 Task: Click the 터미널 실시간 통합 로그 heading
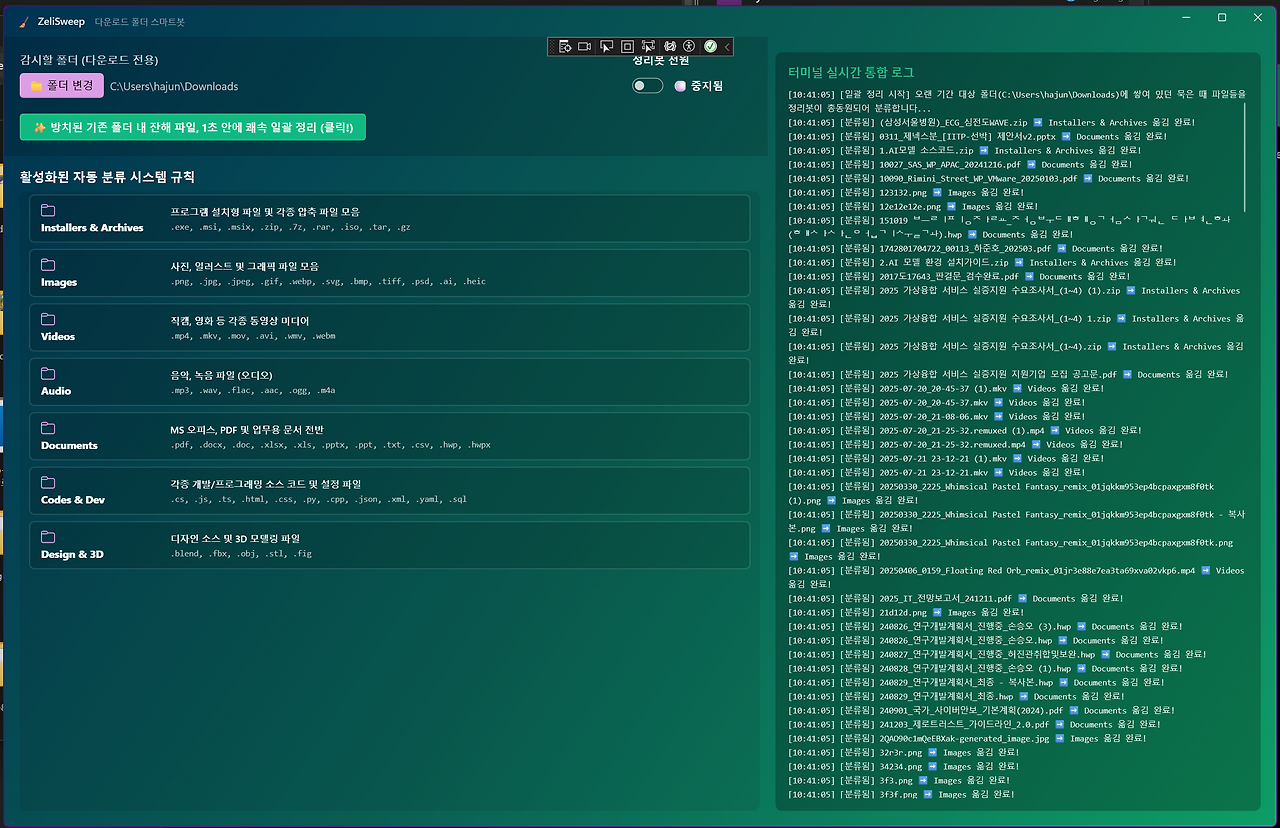click(851, 73)
